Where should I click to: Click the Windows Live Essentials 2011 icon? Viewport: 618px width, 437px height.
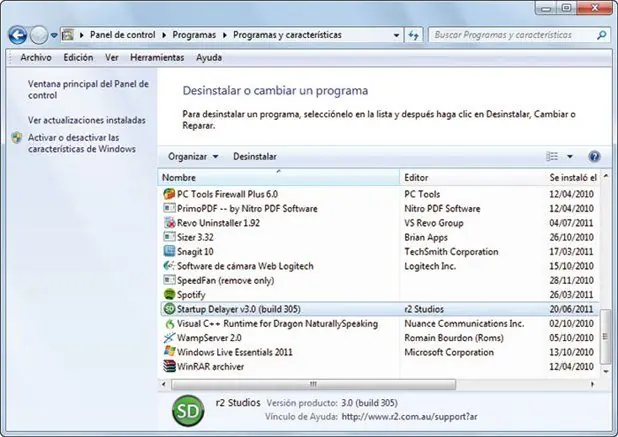pyautogui.click(x=169, y=351)
